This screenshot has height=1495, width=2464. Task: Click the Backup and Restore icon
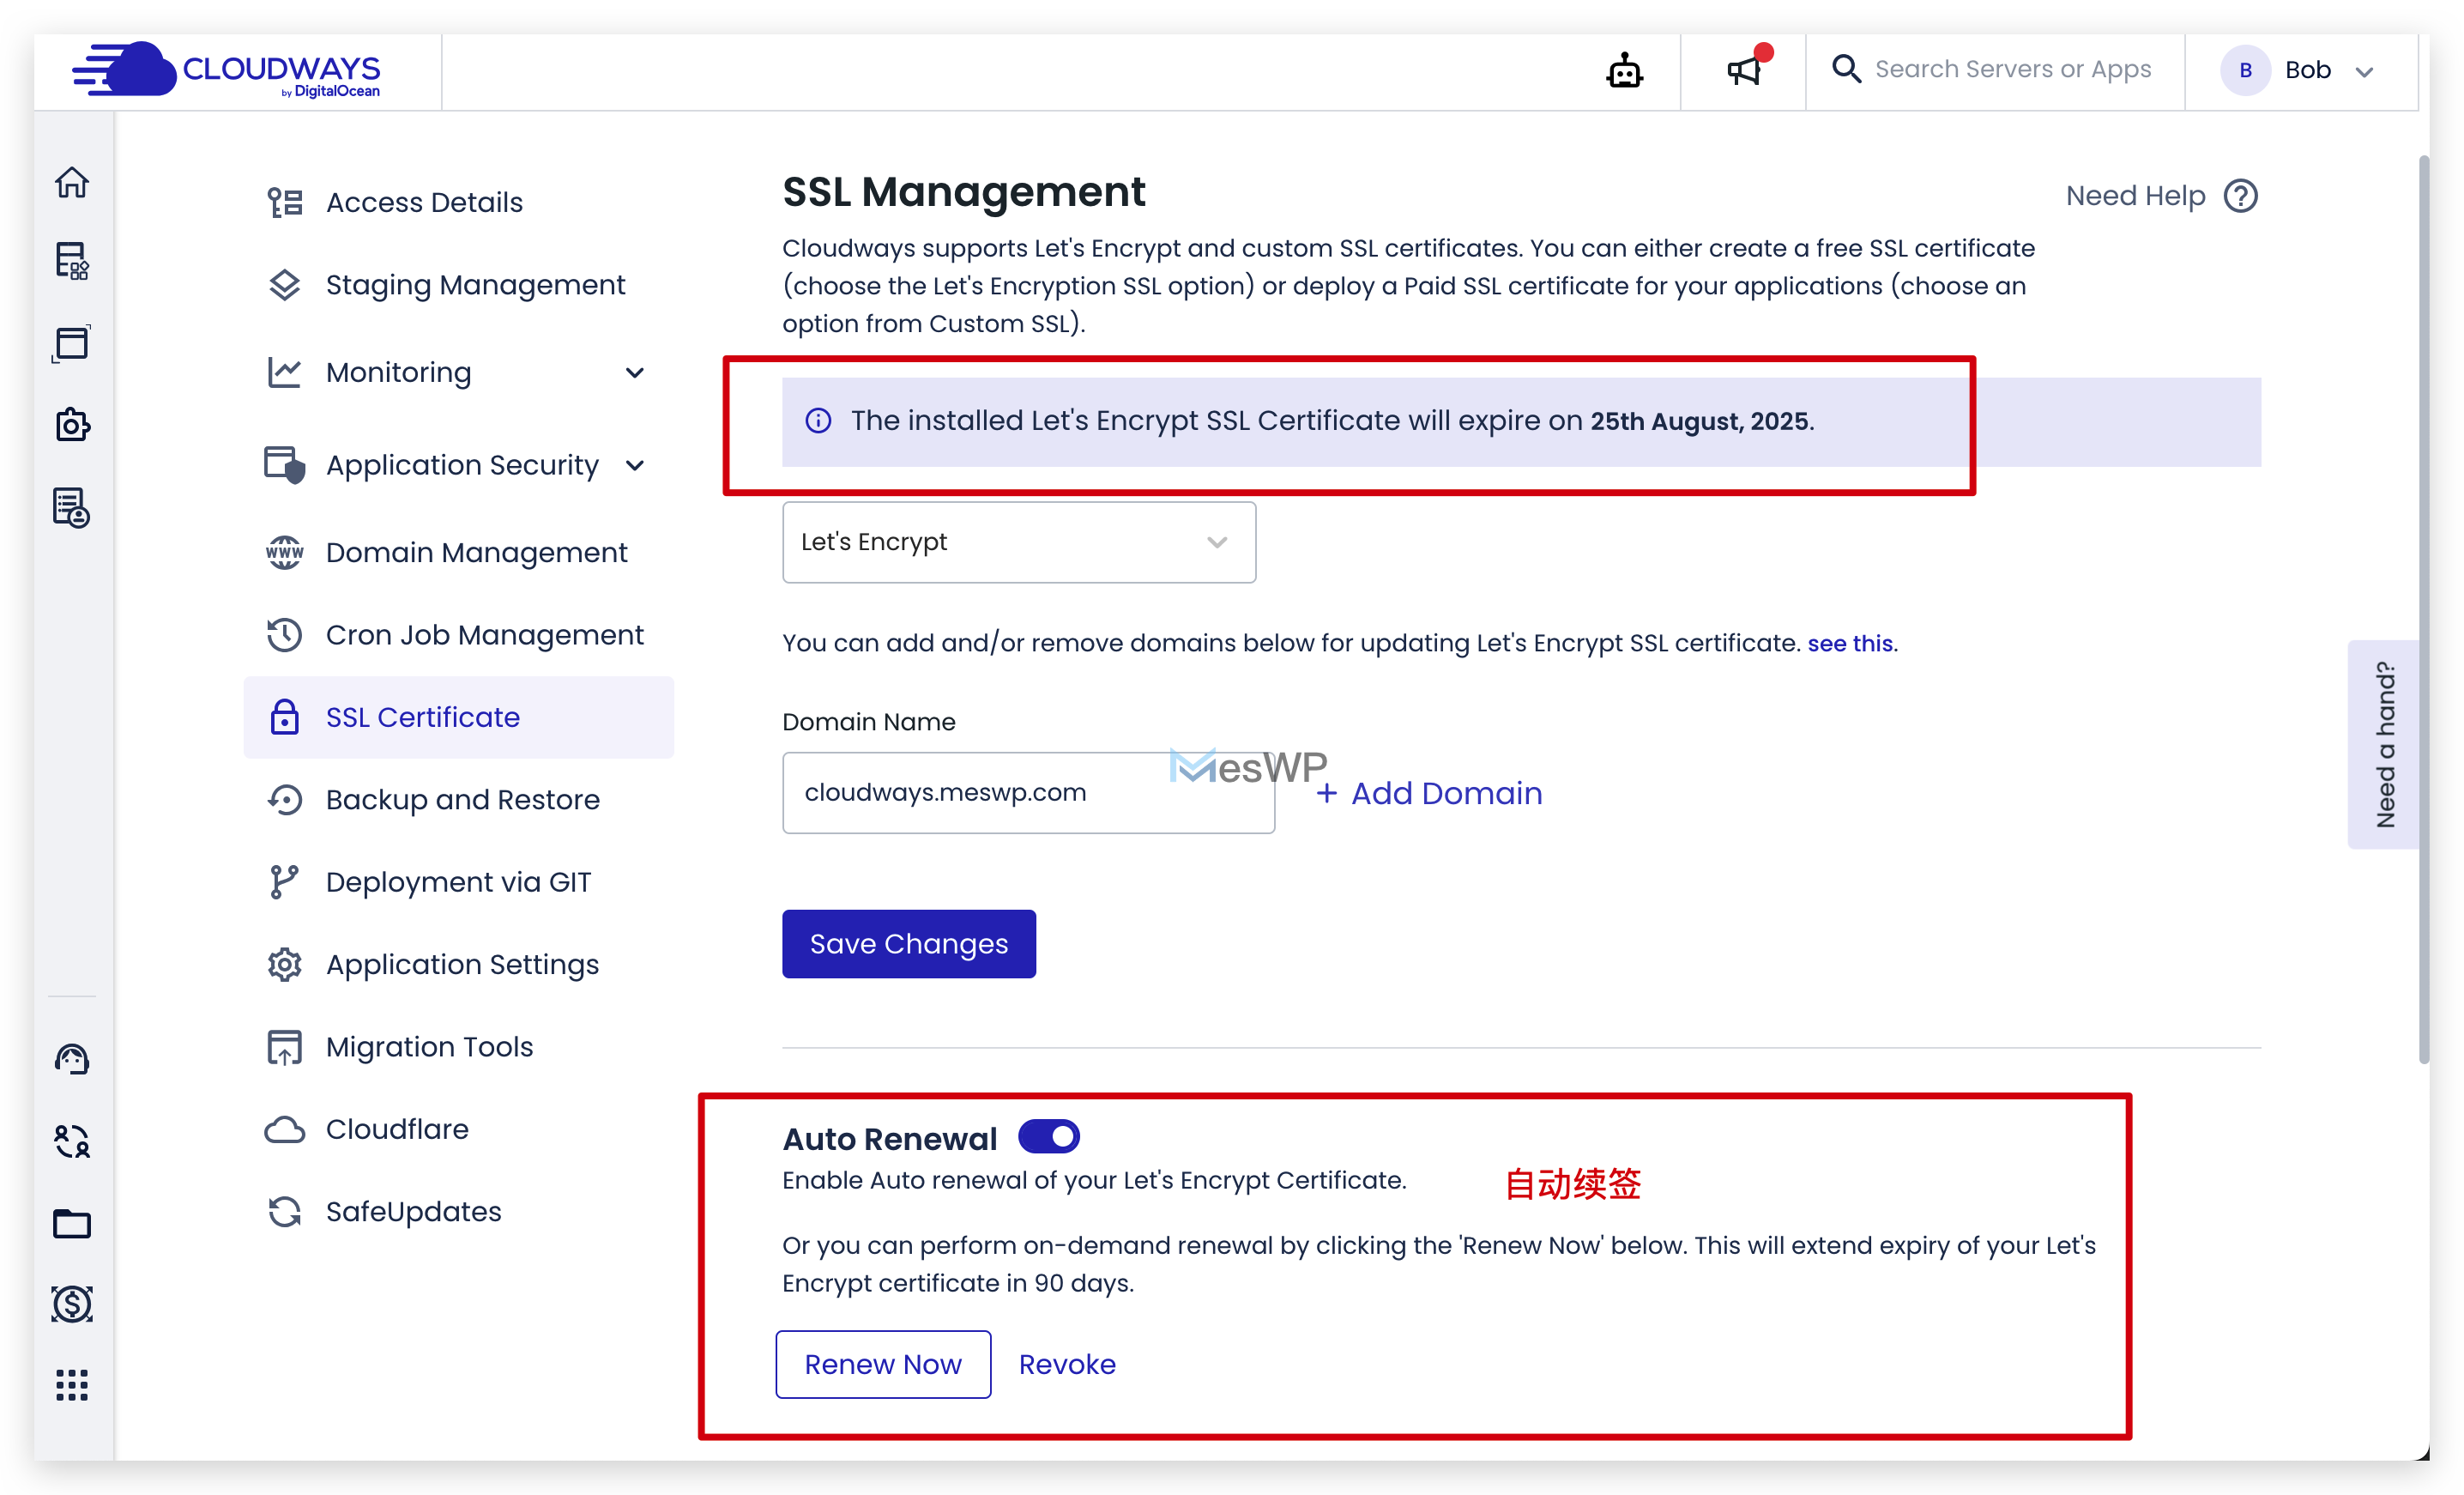pyautogui.click(x=285, y=799)
